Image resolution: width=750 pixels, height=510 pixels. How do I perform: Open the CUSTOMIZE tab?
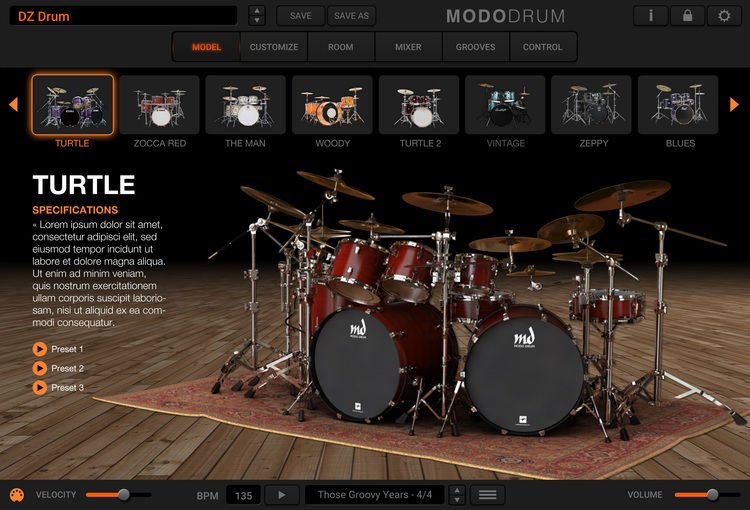click(274, 47)
